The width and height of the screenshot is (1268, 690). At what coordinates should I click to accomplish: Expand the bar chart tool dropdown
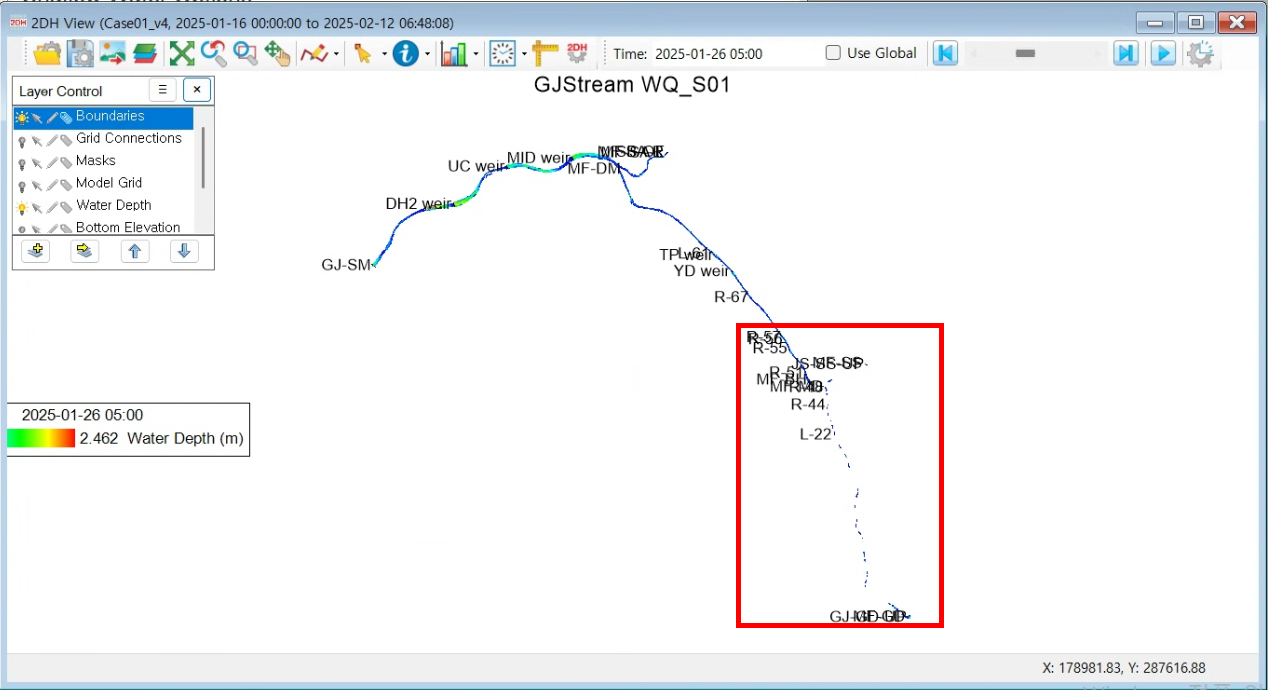tap(476, 54)
